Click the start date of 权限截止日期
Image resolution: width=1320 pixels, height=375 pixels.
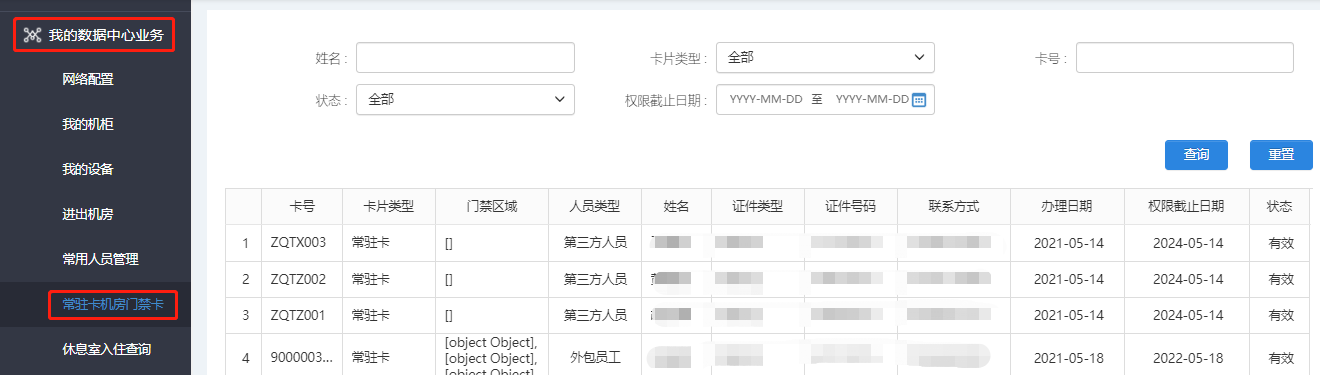point(766,100)
